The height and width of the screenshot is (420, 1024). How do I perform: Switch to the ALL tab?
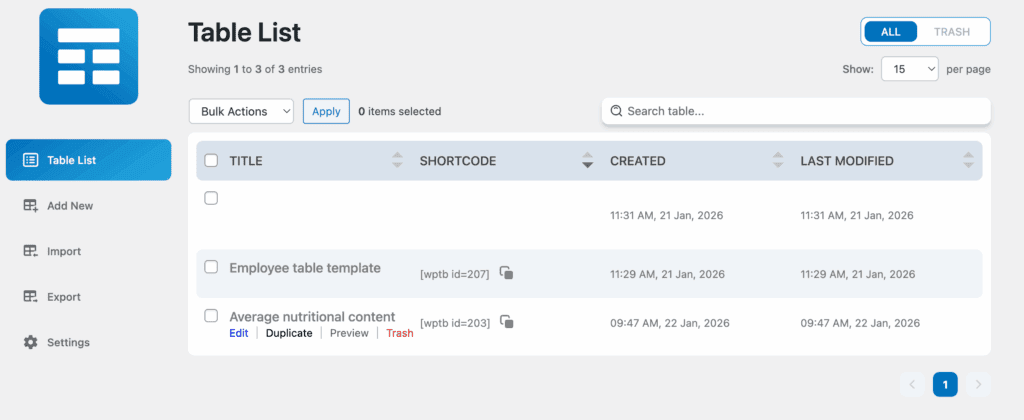tap(890, 31)
